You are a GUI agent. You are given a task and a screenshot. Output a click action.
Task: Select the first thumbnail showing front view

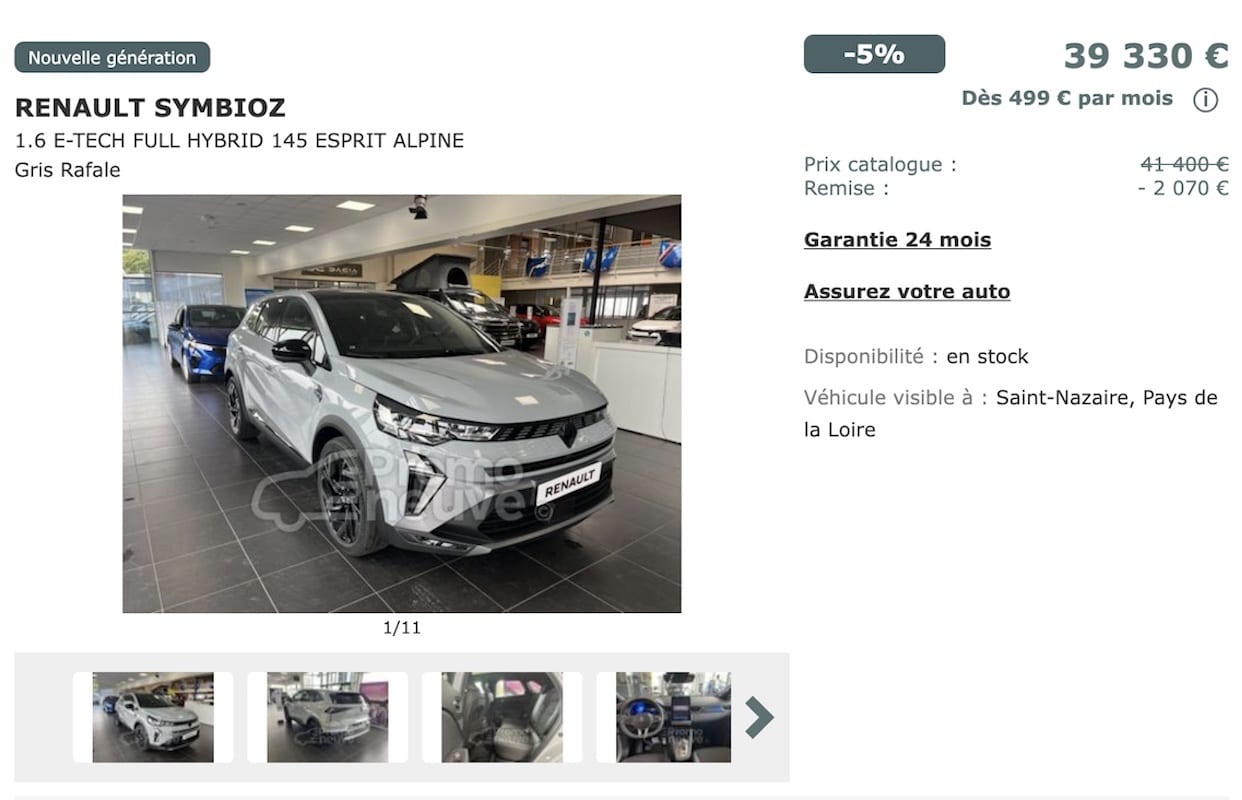(x=153, y=717)
